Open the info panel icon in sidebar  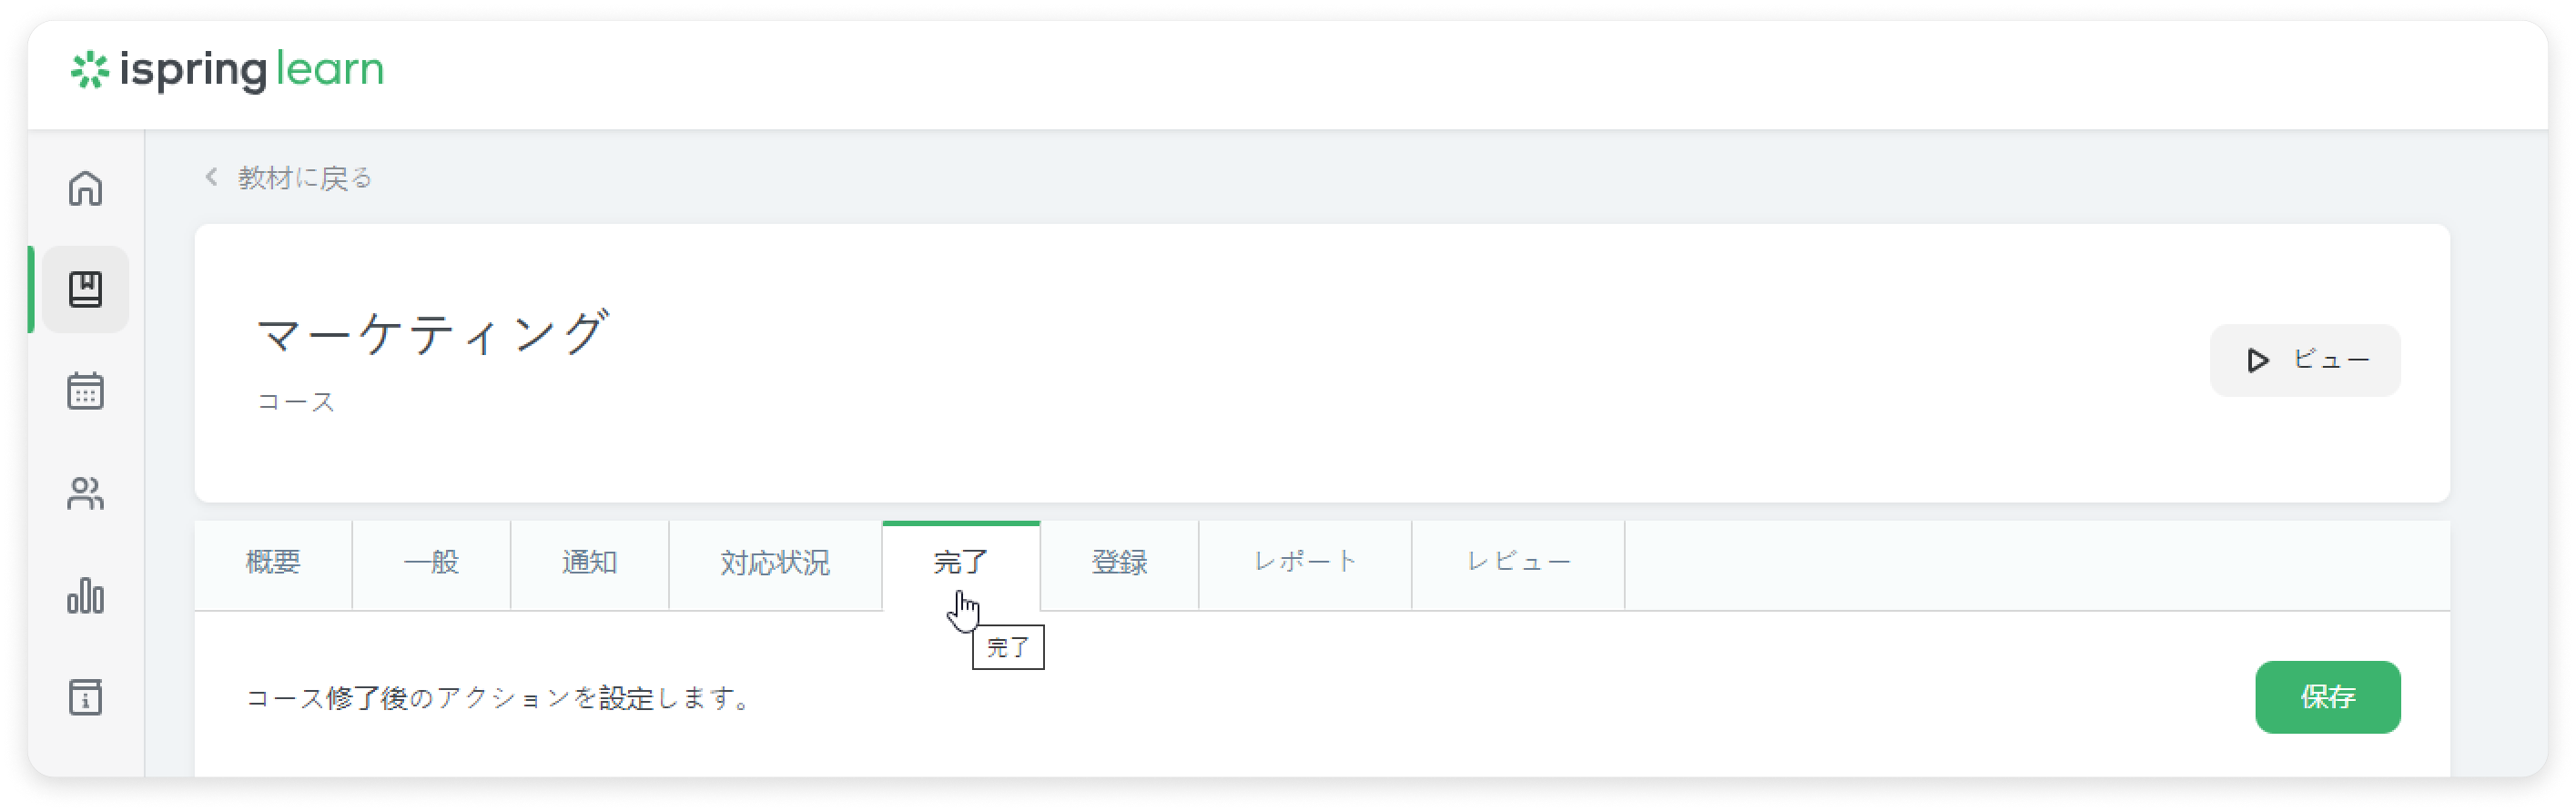click(x=85, y=697)
